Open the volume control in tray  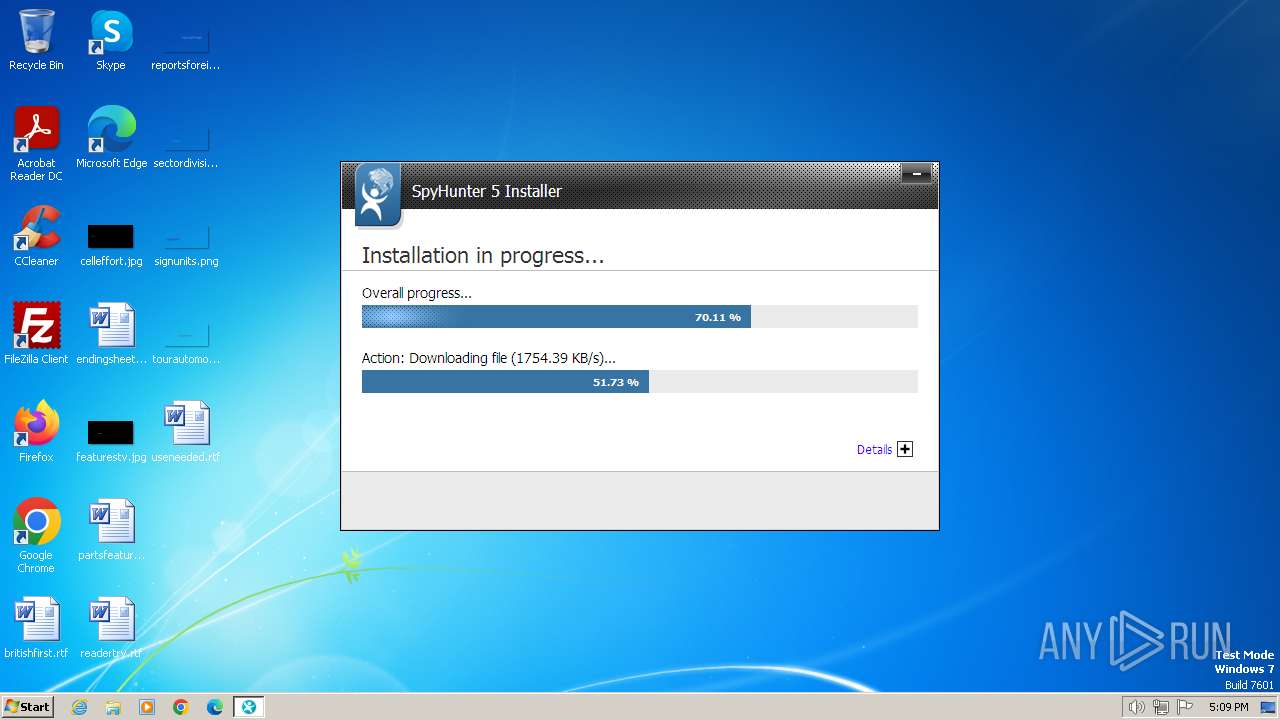pos(1136,707)
